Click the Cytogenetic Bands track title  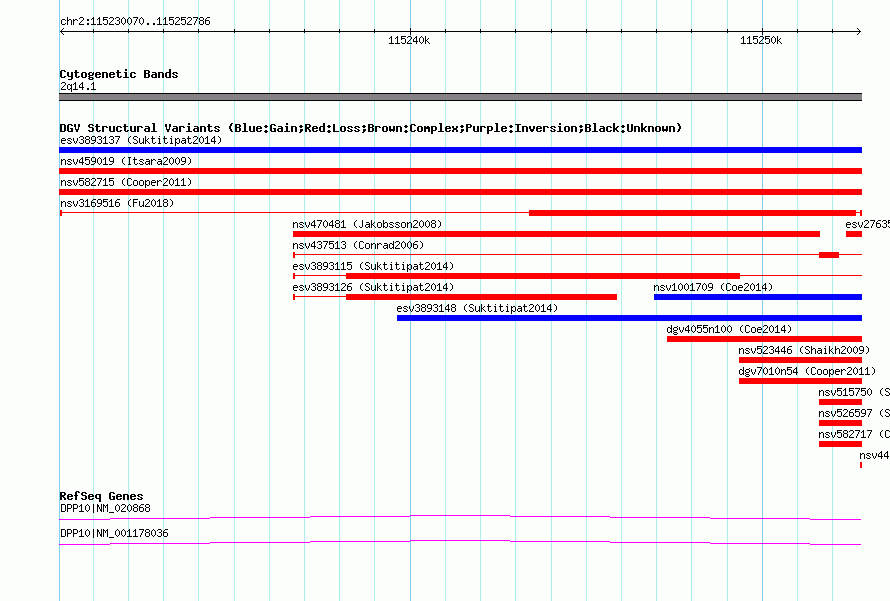[119, 74]
